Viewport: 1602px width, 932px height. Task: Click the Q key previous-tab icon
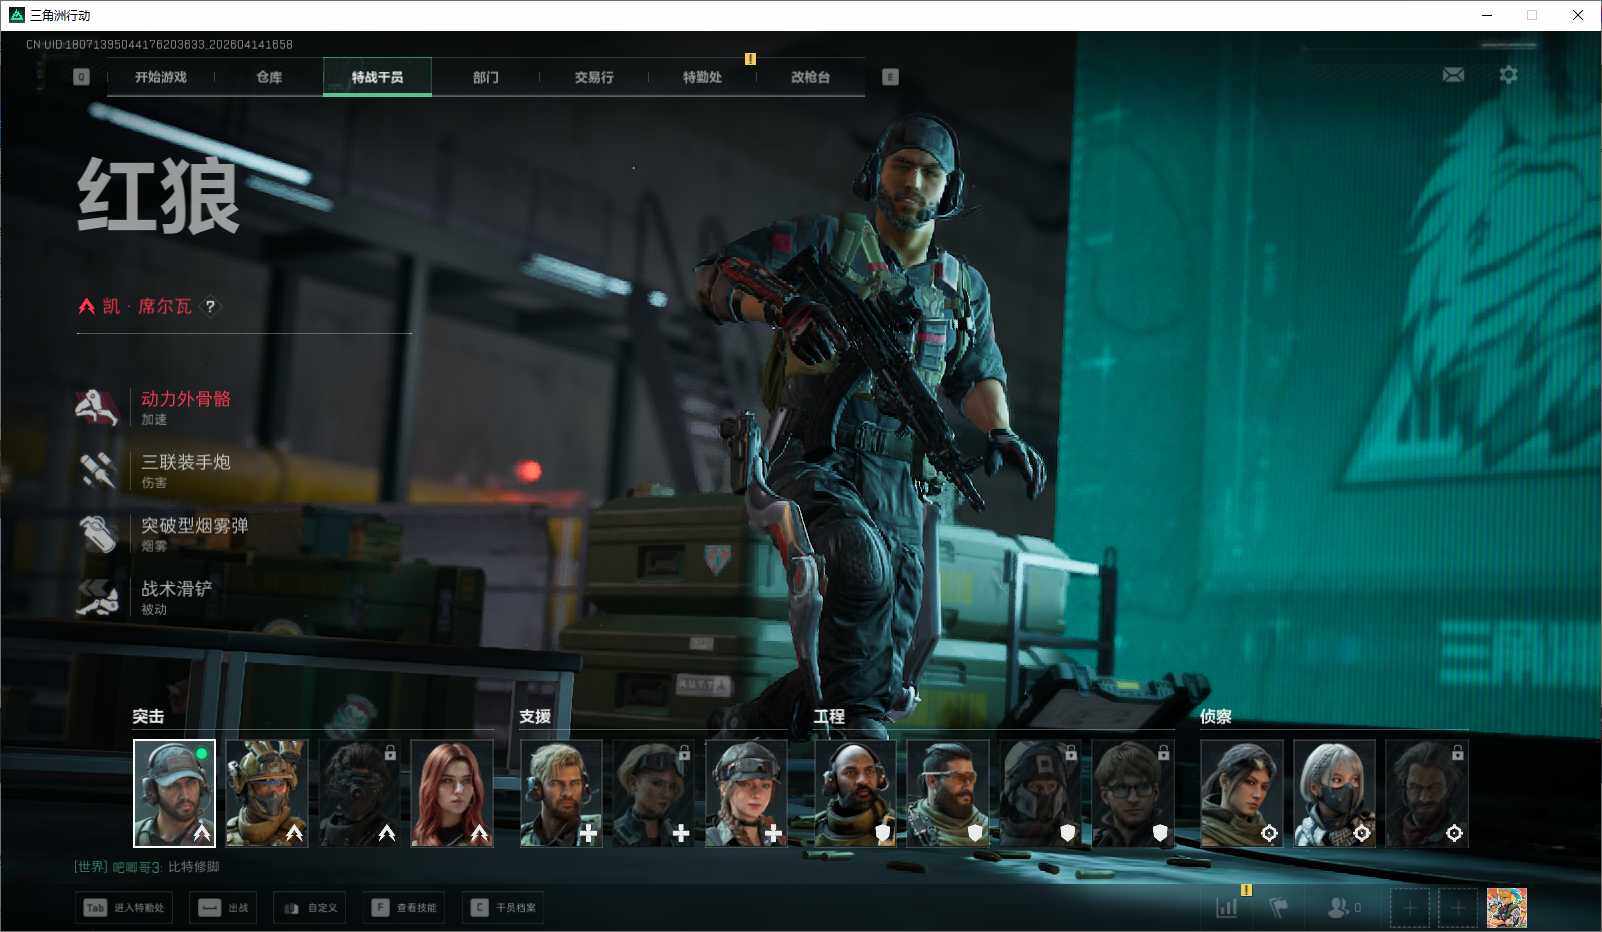[81, 77]
